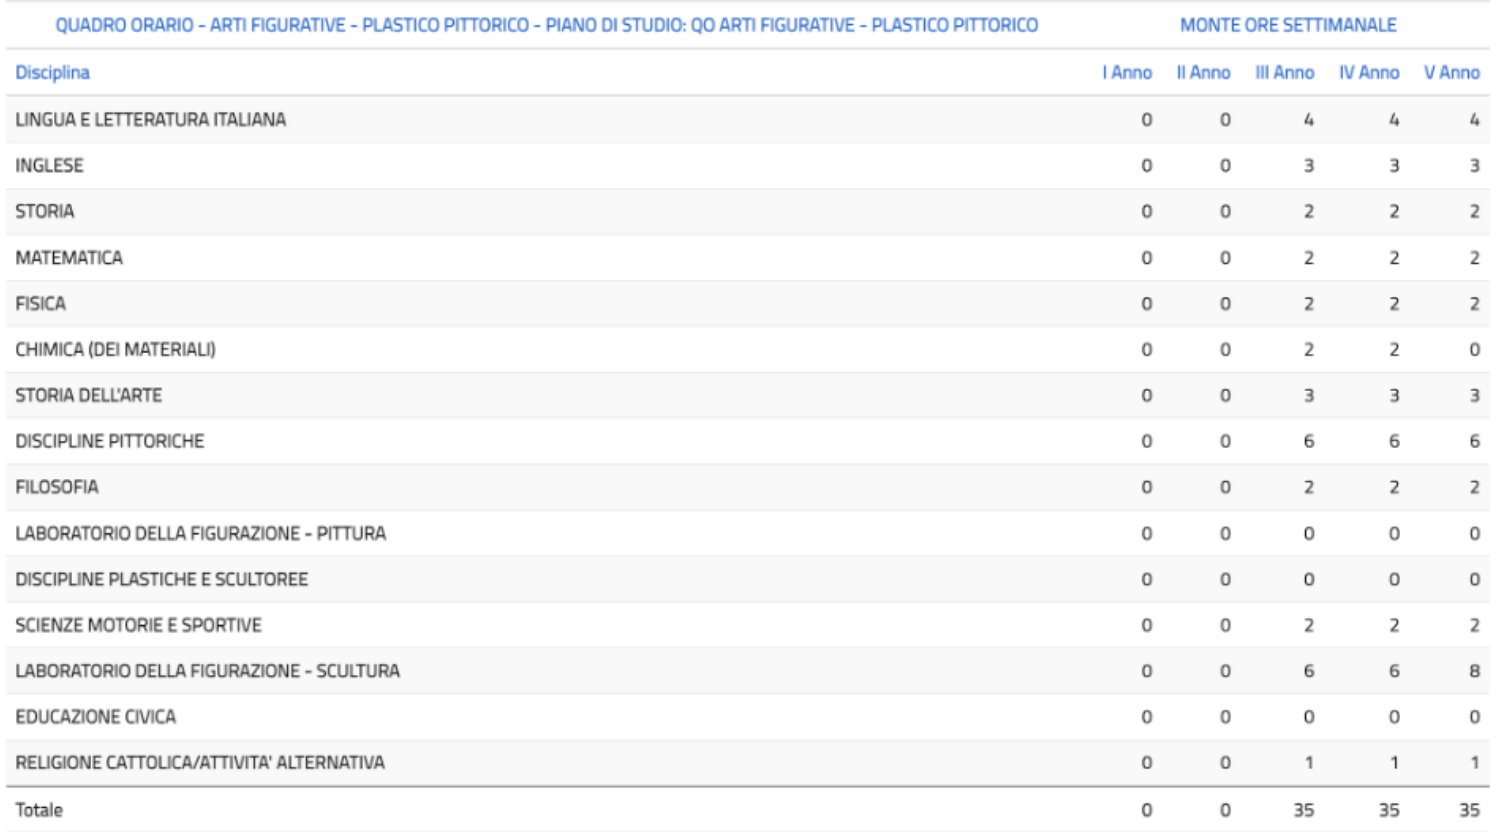Click the III Anno column header
The width and height of the screenshot is (1498, 832).
[x=1284, y=73]
